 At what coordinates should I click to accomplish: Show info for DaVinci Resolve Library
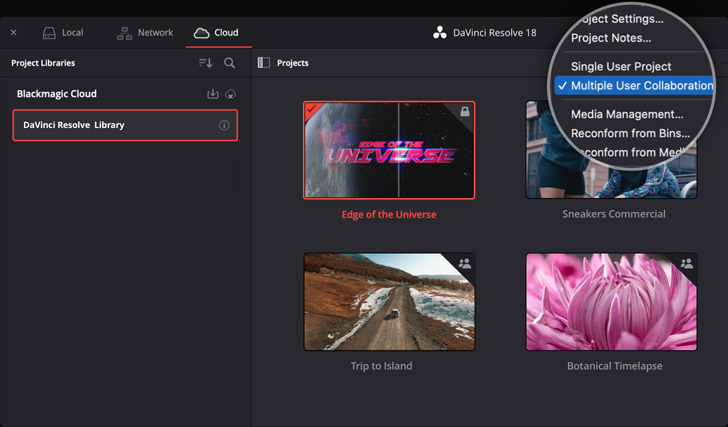(224, 125)
